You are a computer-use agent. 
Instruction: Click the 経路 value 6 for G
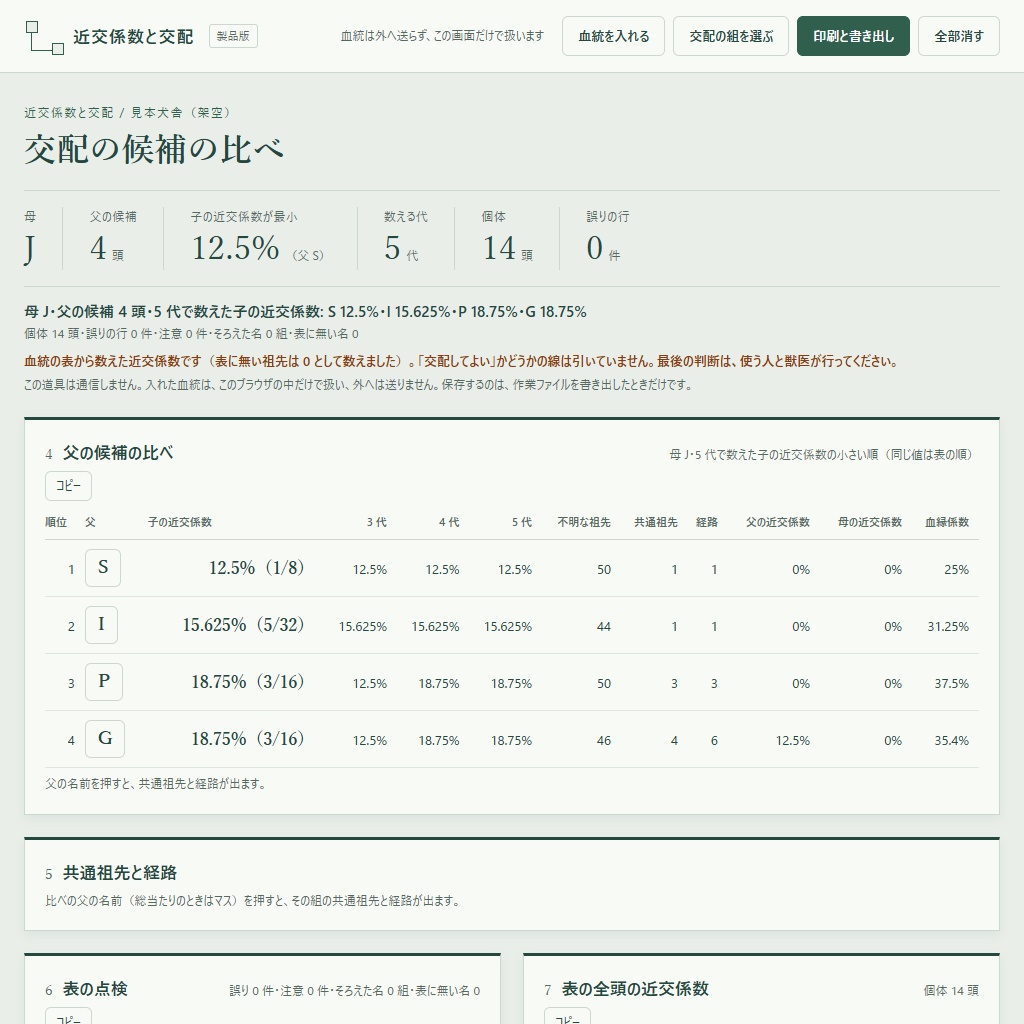[x=714, y=741]
